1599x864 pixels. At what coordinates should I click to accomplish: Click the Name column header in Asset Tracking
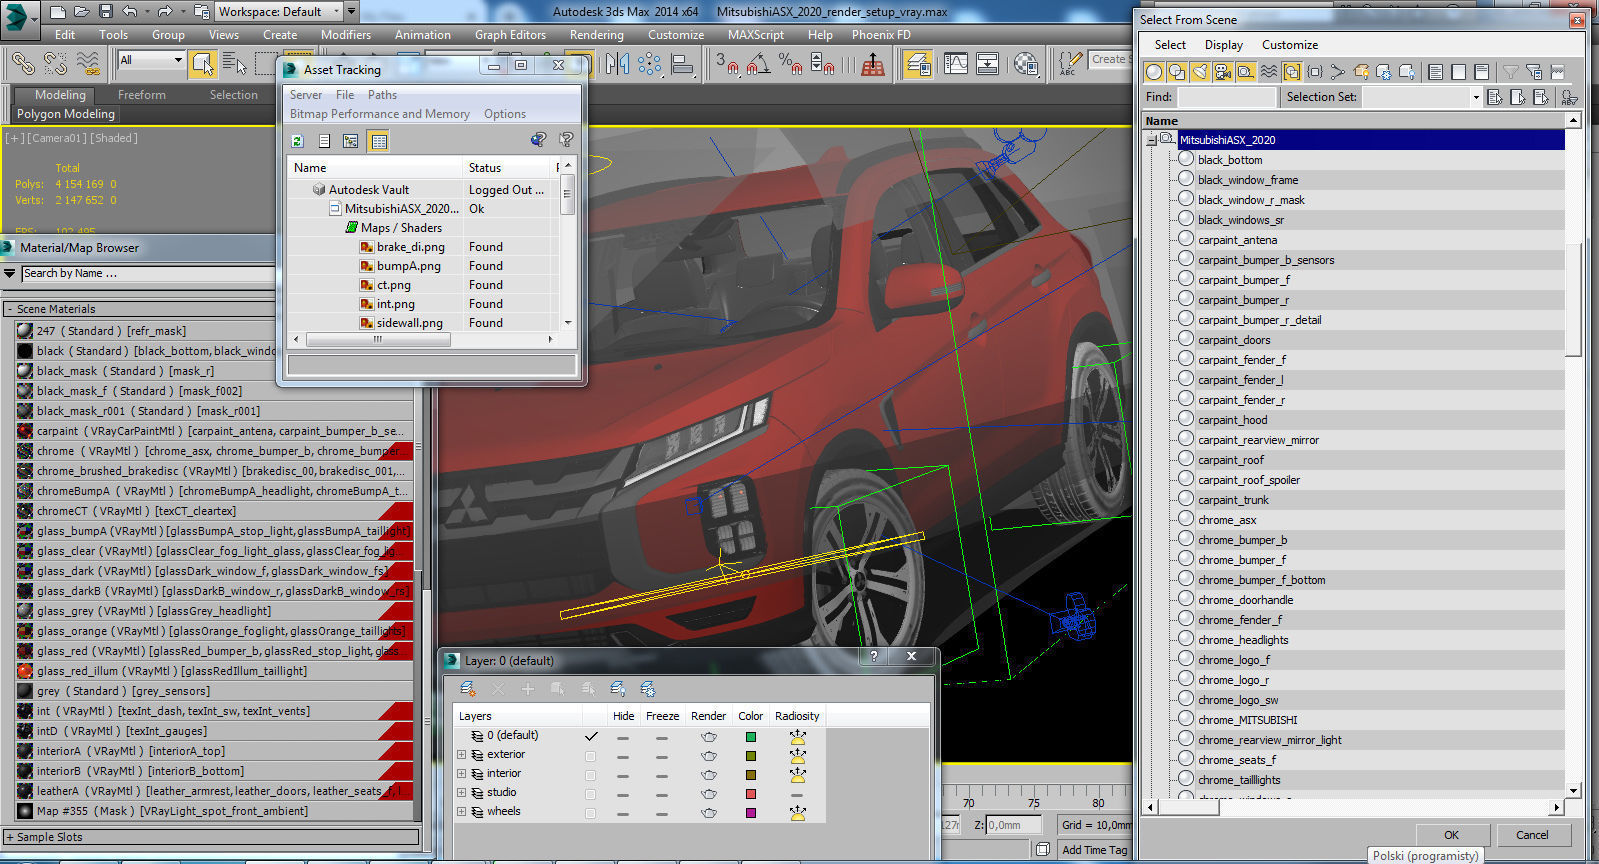[374, 168]
